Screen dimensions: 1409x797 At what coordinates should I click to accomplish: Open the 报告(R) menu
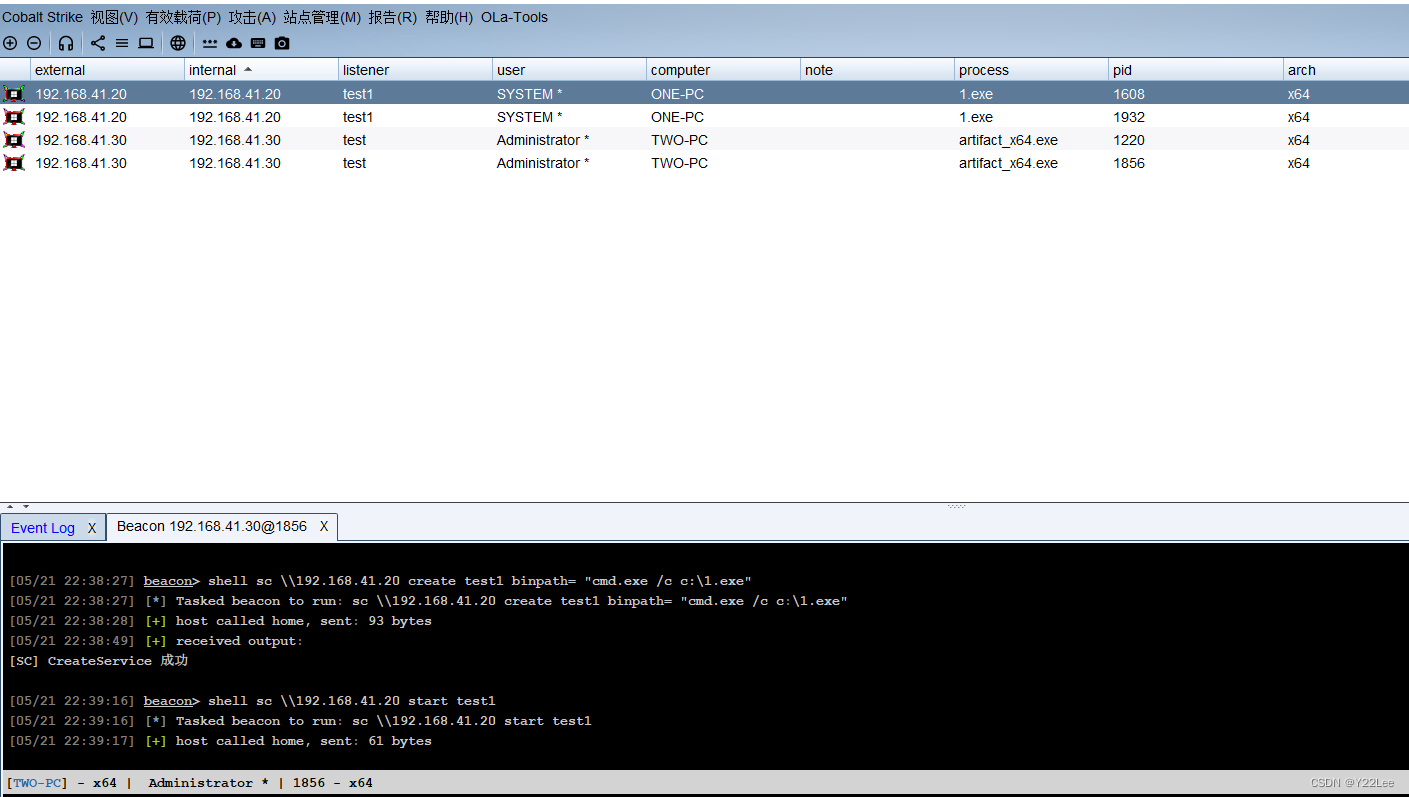pos(392,17)
